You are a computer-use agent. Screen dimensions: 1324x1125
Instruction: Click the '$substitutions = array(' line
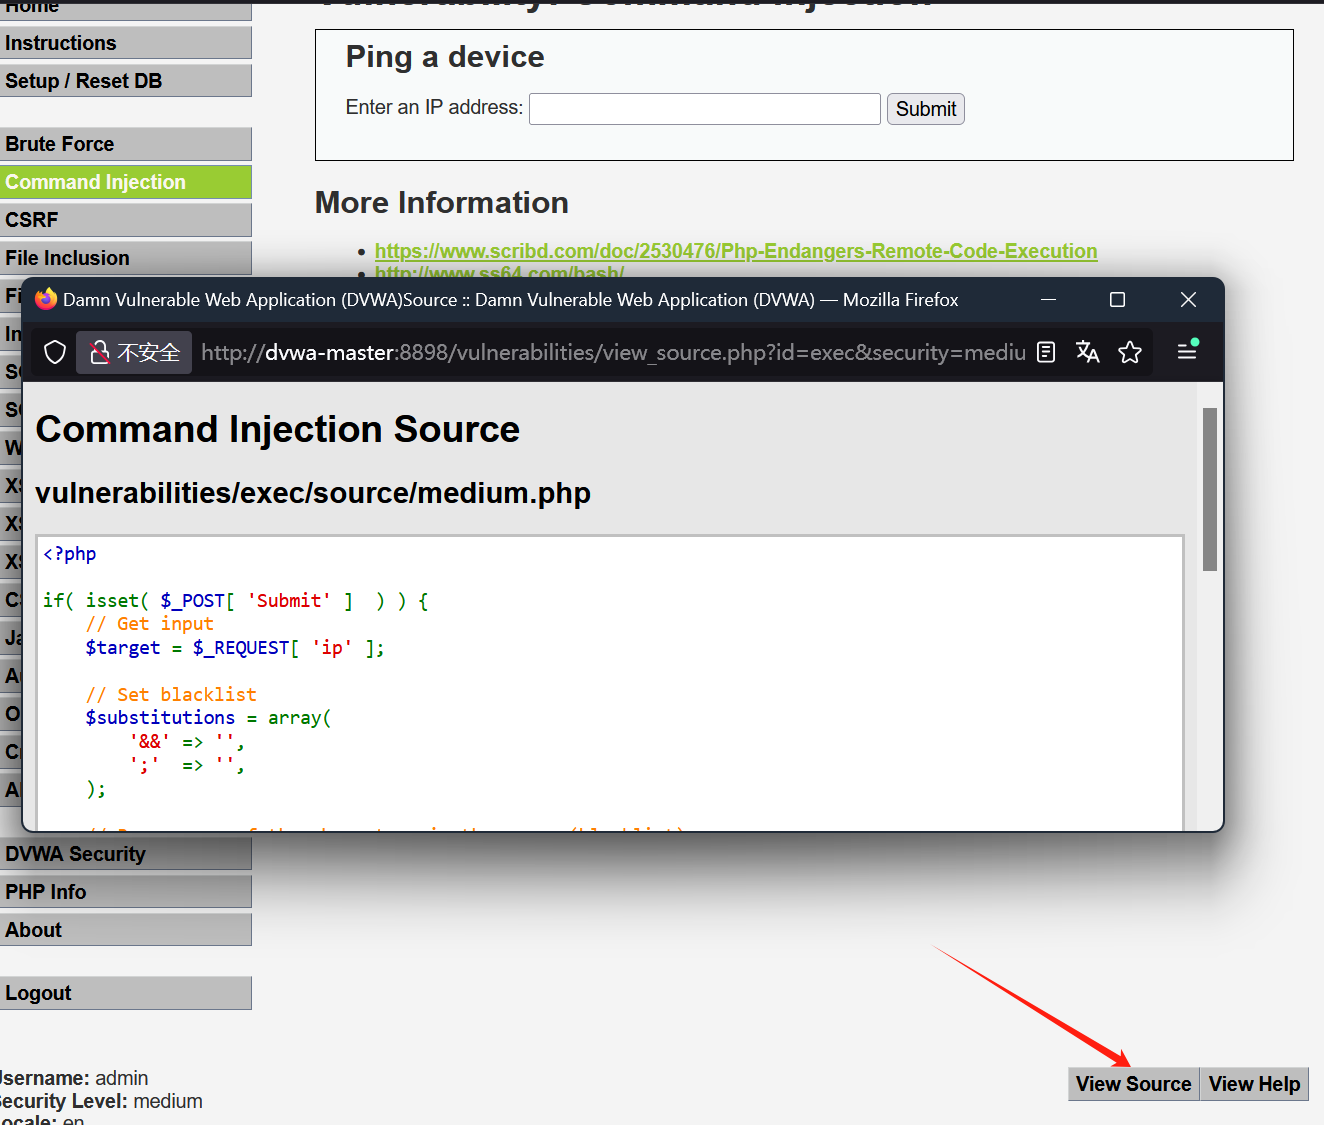pos(208,718)
